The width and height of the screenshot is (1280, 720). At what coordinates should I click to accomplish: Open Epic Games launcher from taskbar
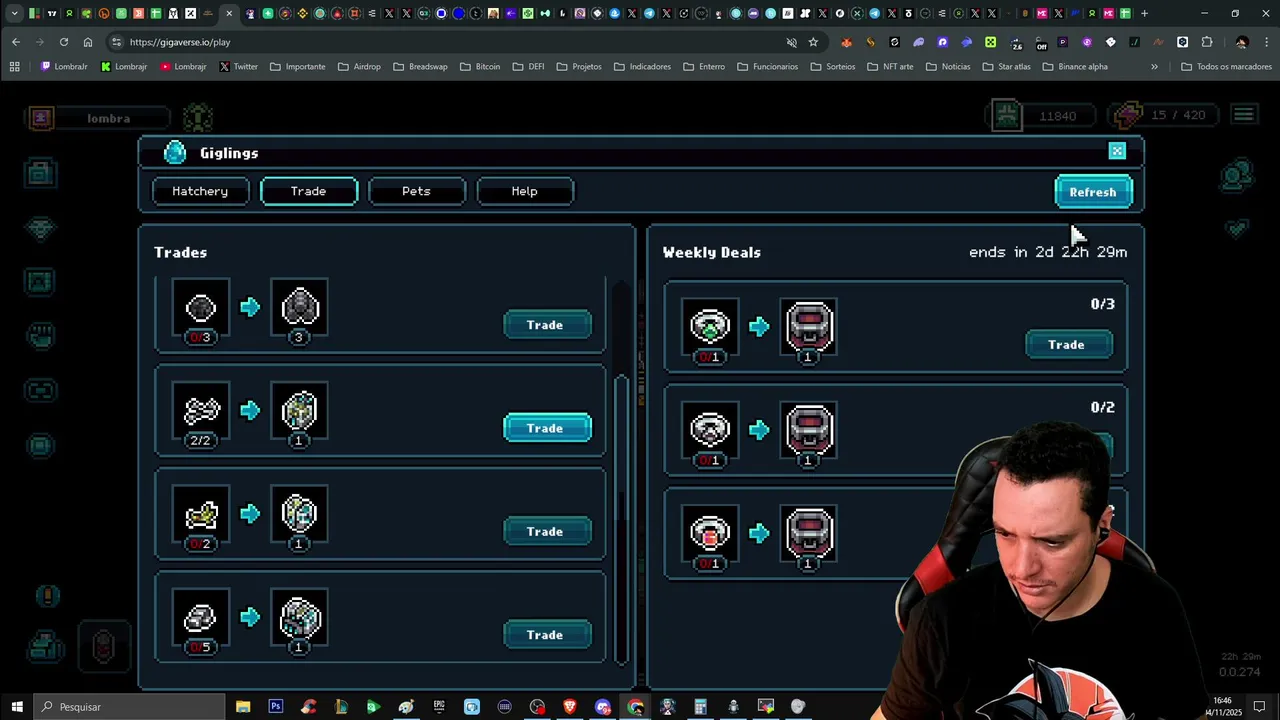pos(439,707)
